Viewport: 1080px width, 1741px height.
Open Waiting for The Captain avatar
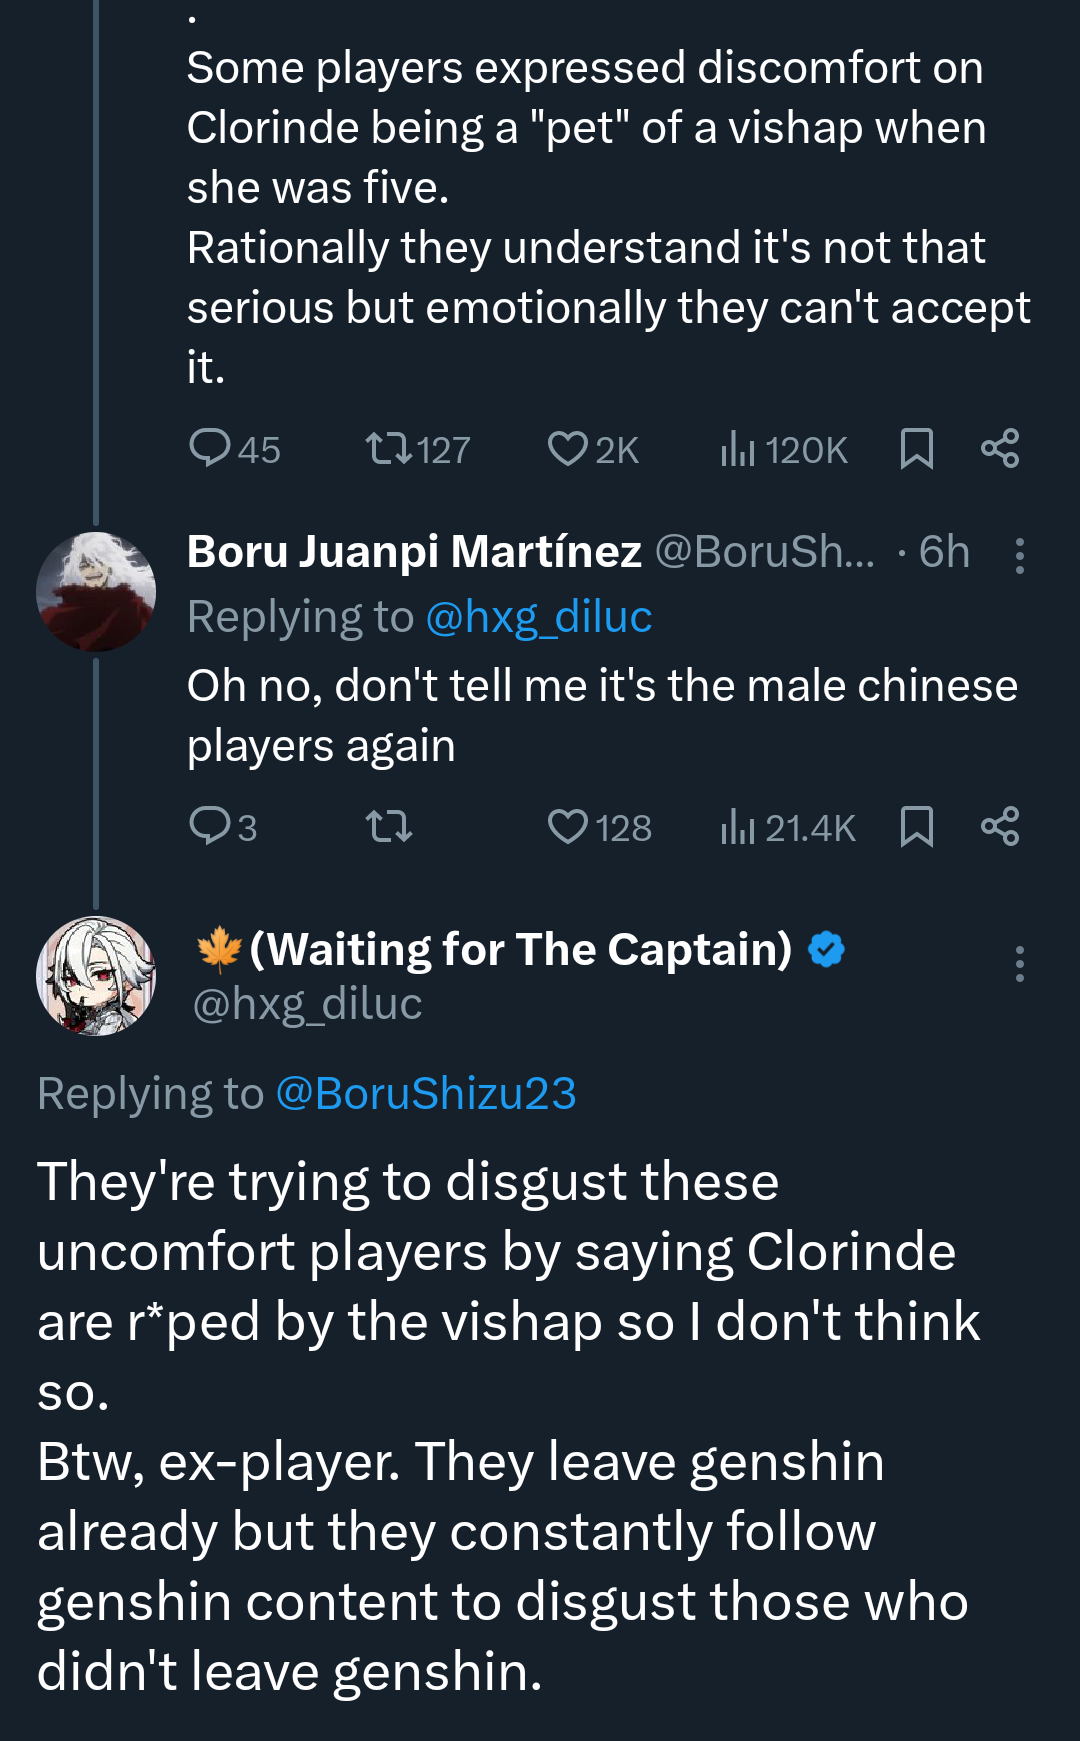96,975
